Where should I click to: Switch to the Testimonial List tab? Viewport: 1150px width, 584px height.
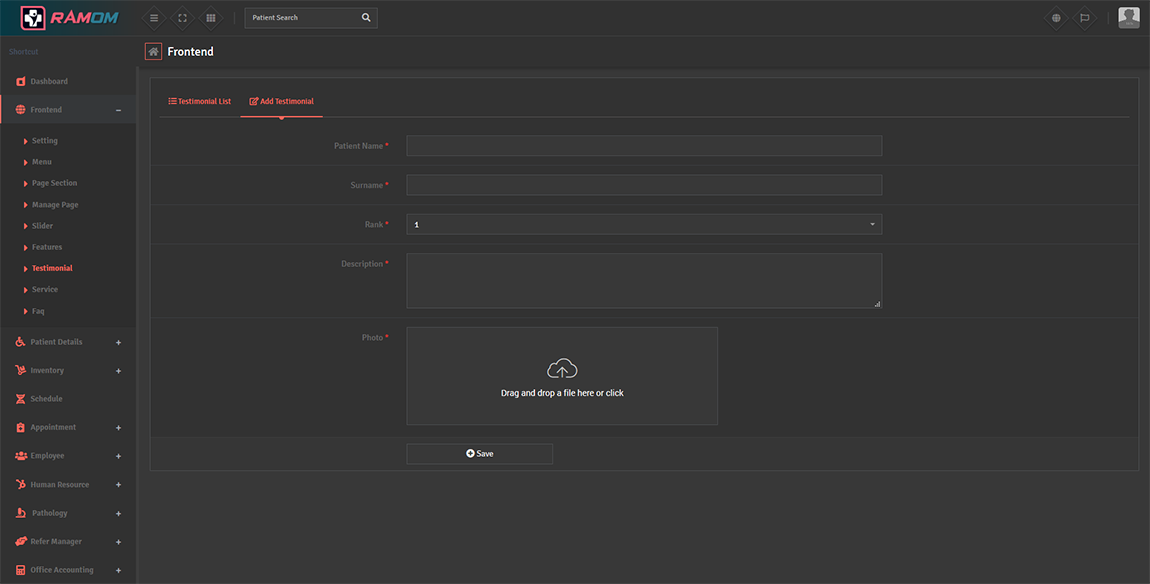(200, 101)
